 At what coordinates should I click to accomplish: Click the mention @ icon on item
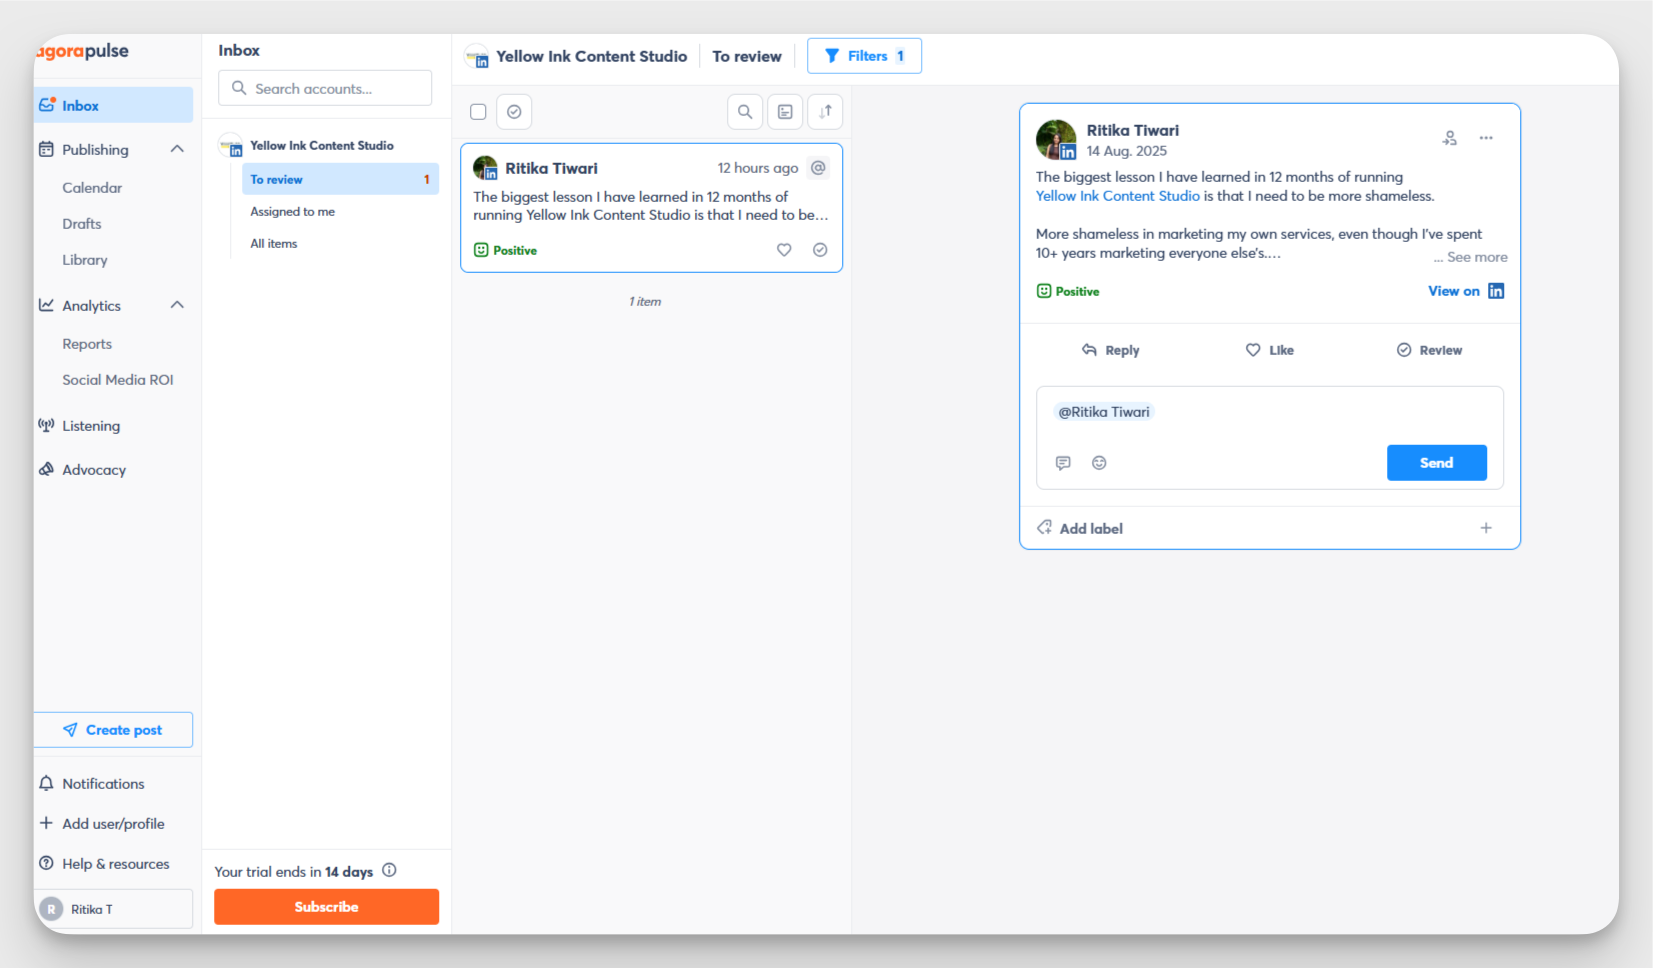click(818, 168)
